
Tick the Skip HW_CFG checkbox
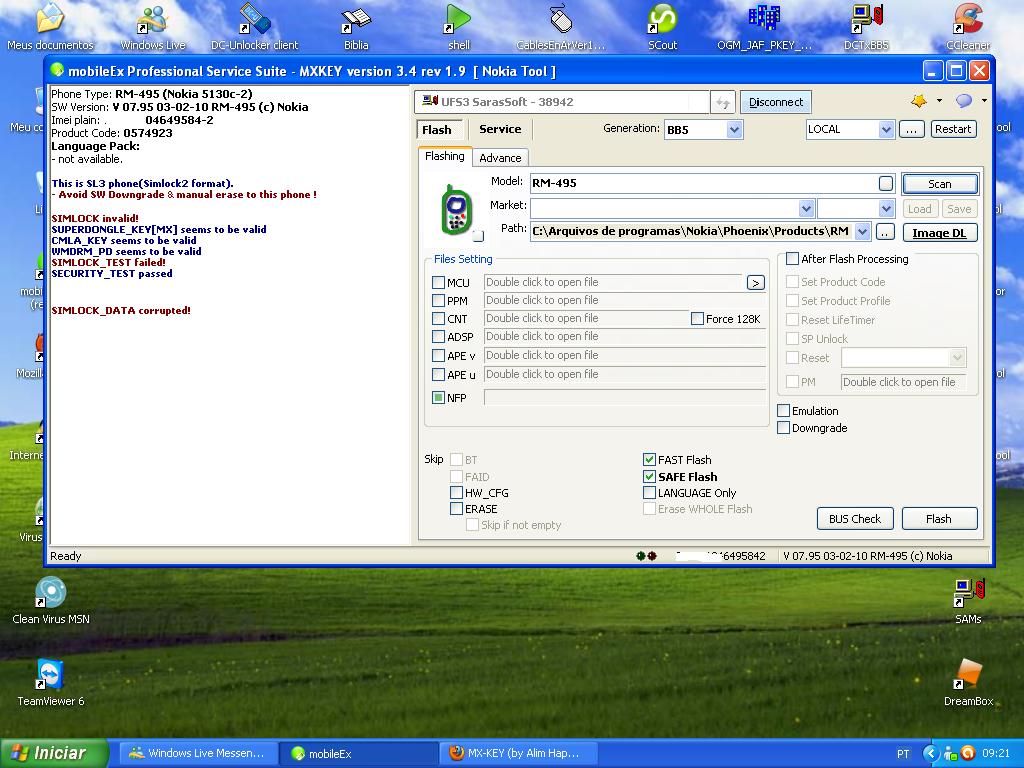[456, 493]
